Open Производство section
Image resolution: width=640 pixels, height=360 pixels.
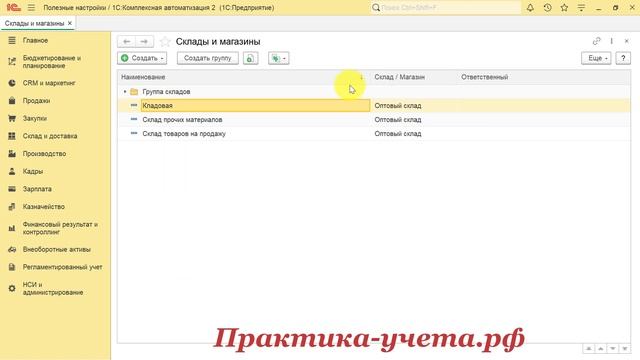tap(44, 153)
